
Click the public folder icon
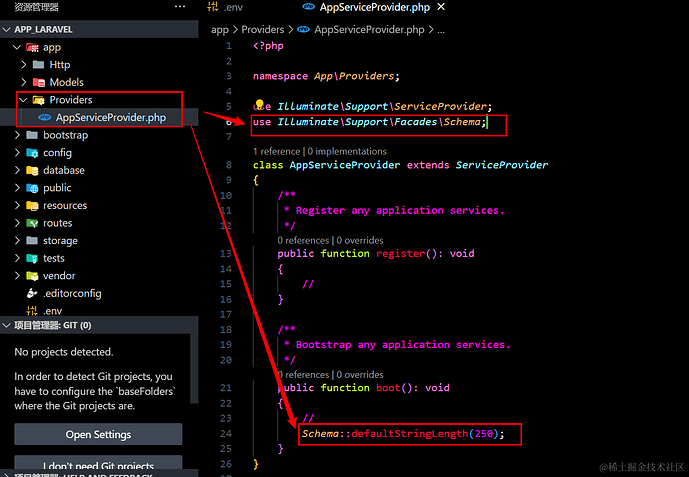(33, 188)
